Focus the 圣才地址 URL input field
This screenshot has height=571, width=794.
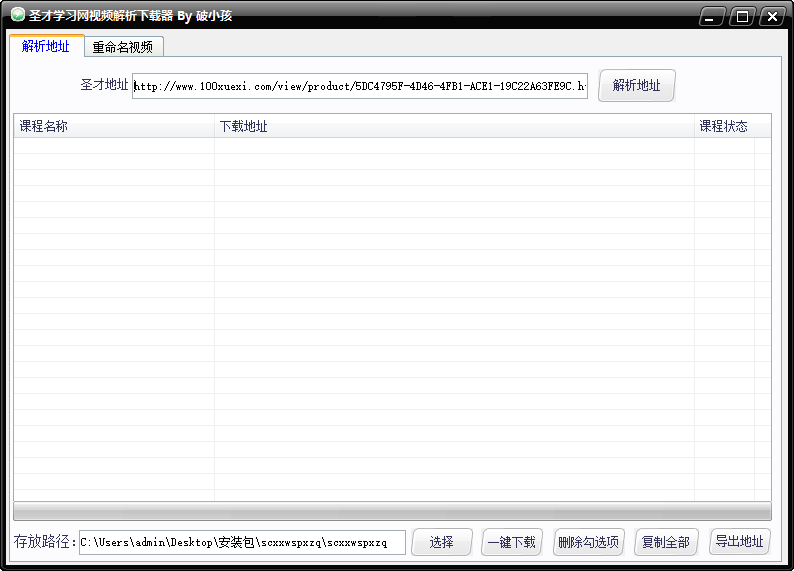click(360, 86)
